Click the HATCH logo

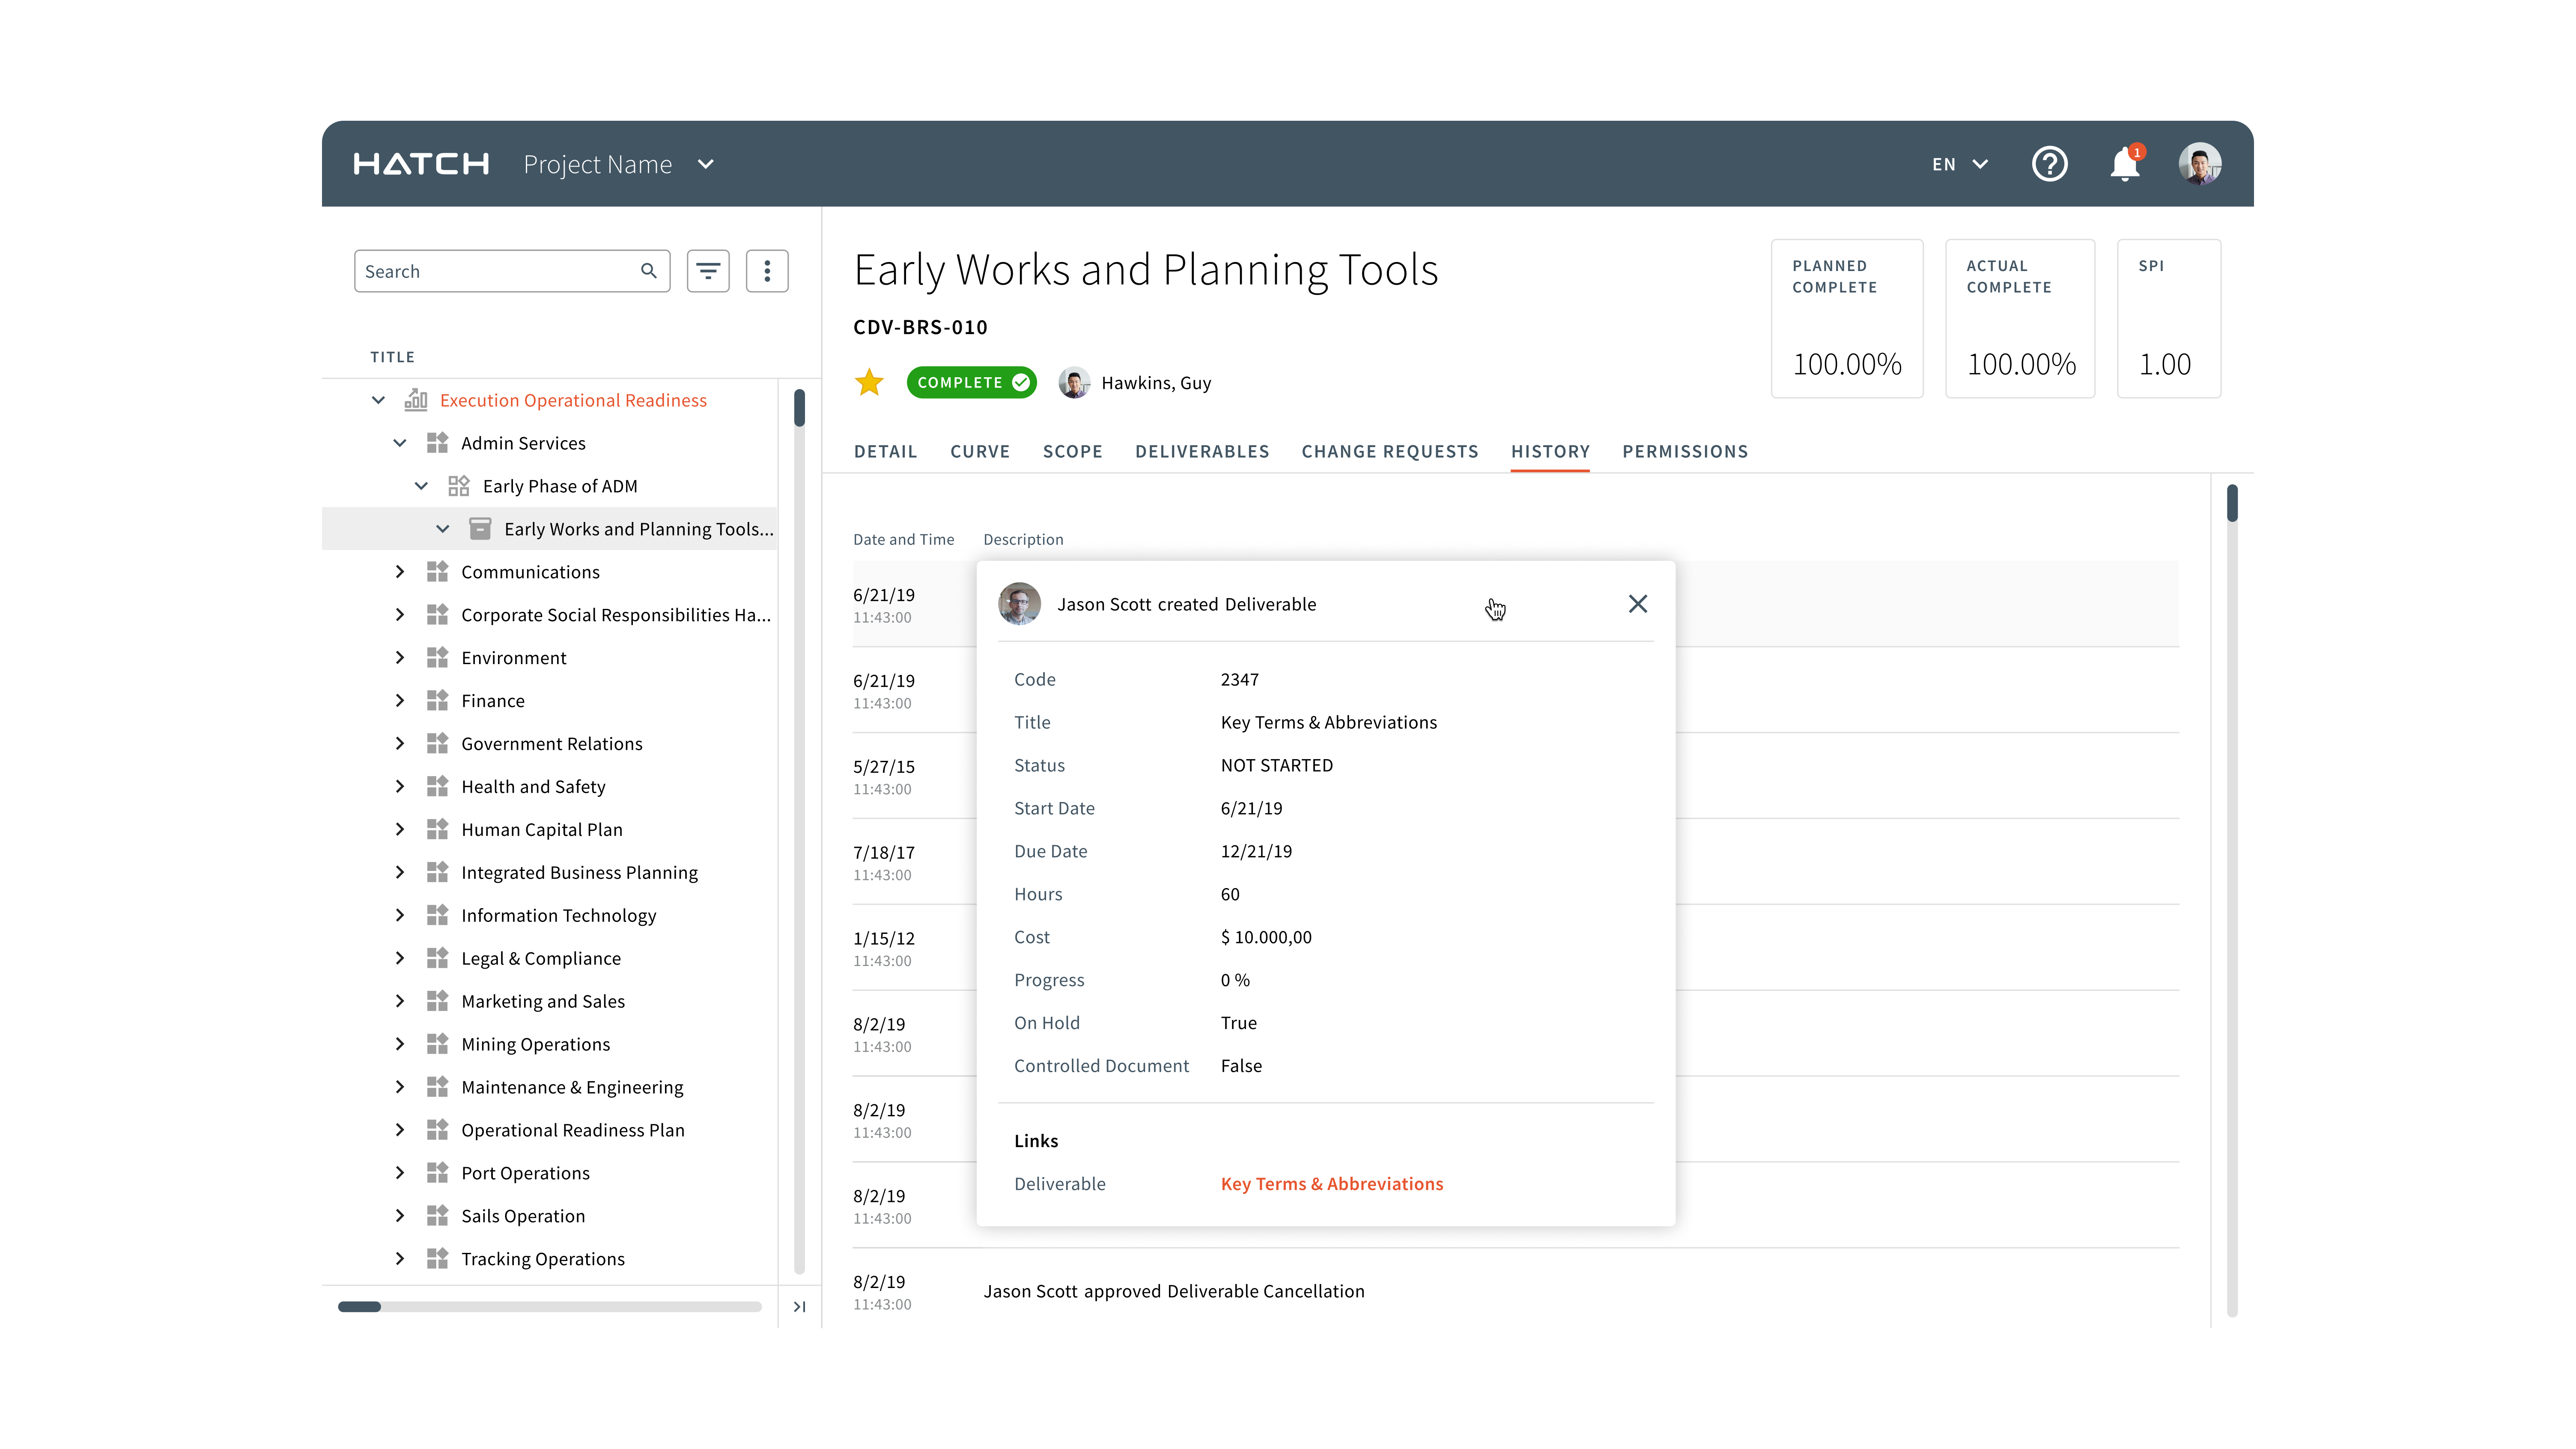point(421,164)
